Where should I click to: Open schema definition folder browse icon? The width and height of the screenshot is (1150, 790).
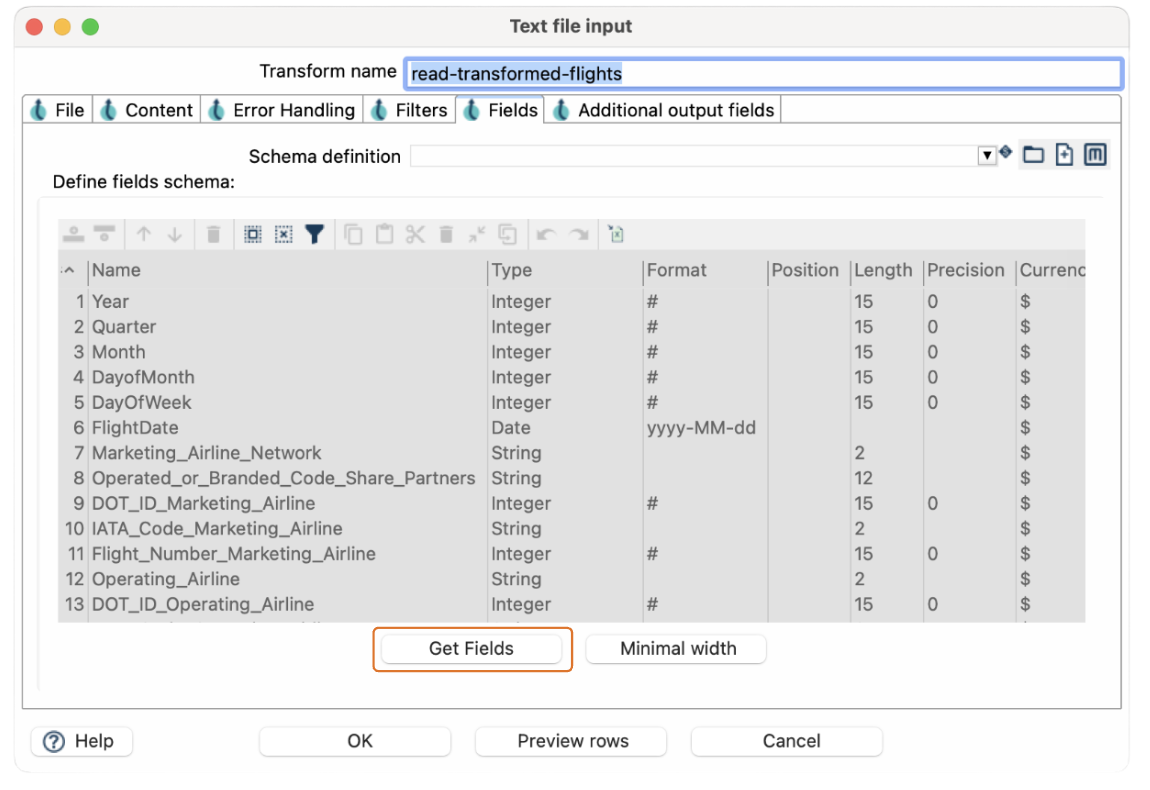(1033, 155)
